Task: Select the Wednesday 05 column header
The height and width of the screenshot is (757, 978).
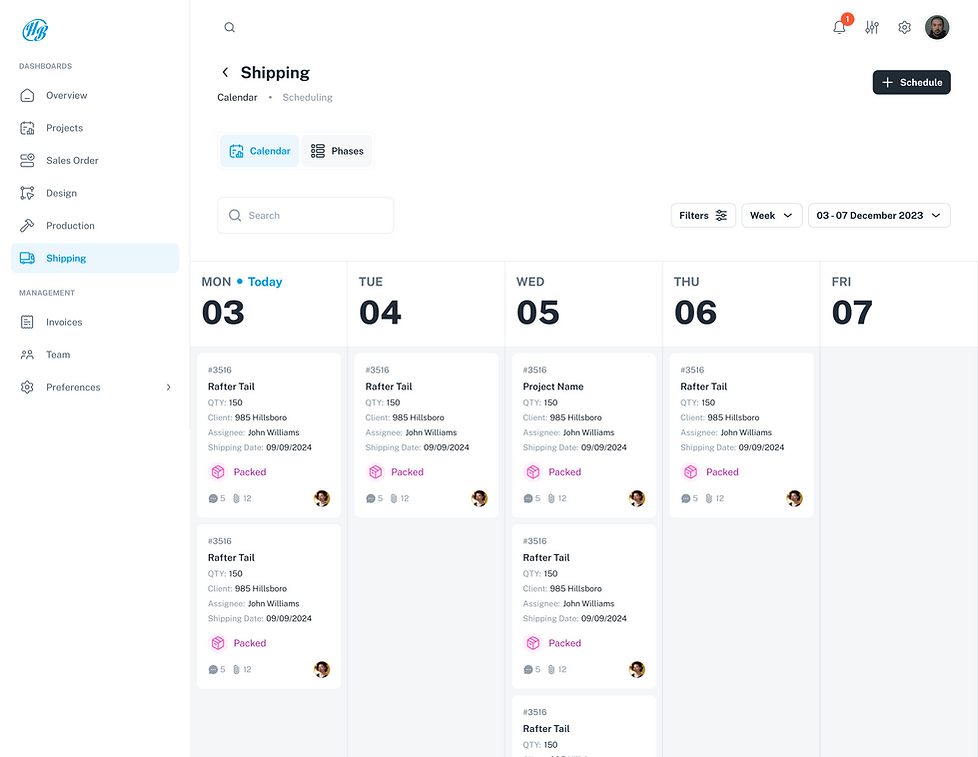Action: [583, 304]
